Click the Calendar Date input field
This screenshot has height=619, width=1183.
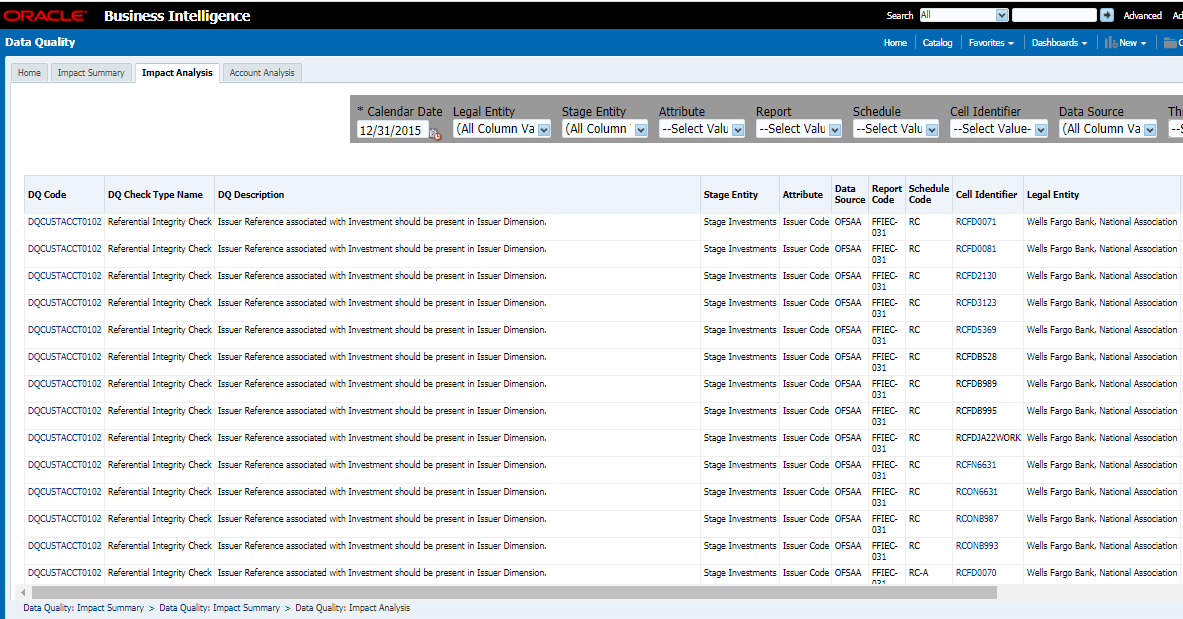coord(392,130)
